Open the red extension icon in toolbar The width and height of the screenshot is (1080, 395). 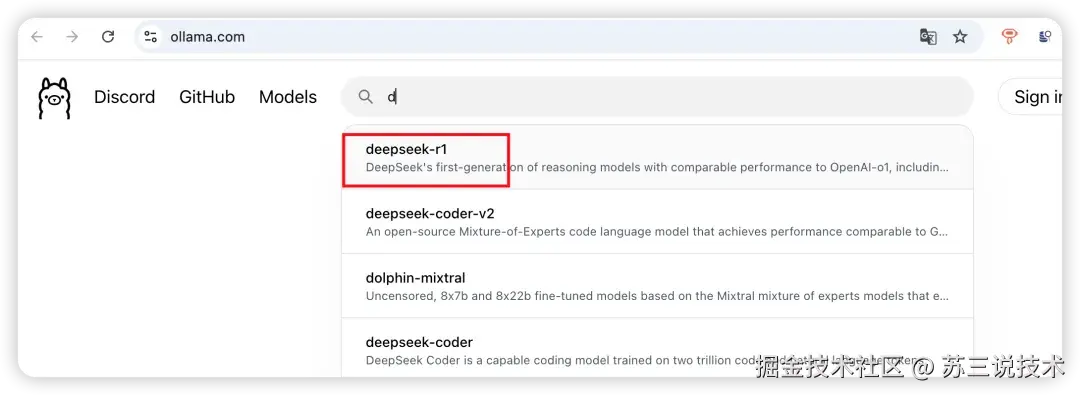pos(1009,37)
